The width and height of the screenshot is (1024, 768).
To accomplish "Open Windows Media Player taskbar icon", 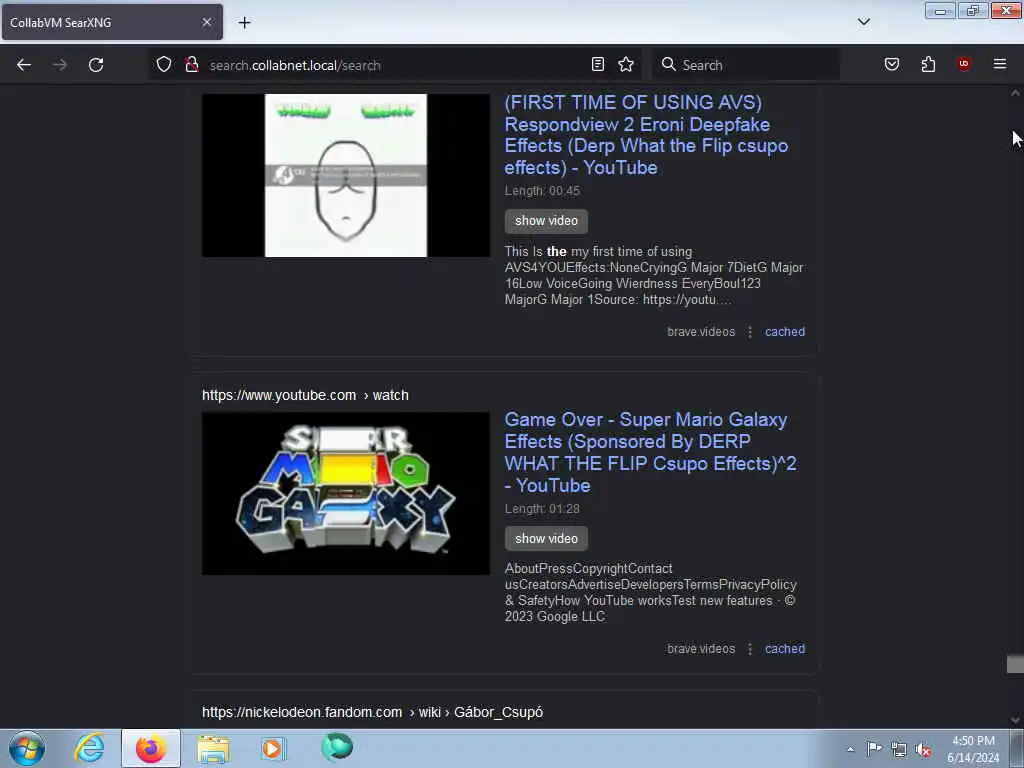I will pyautogui.click(x=273, y=748).
